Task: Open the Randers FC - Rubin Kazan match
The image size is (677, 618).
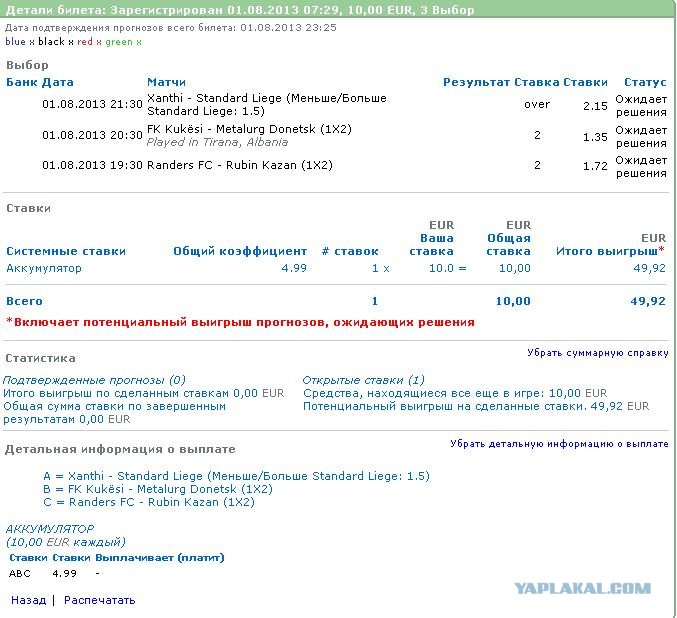Action: 239,165
